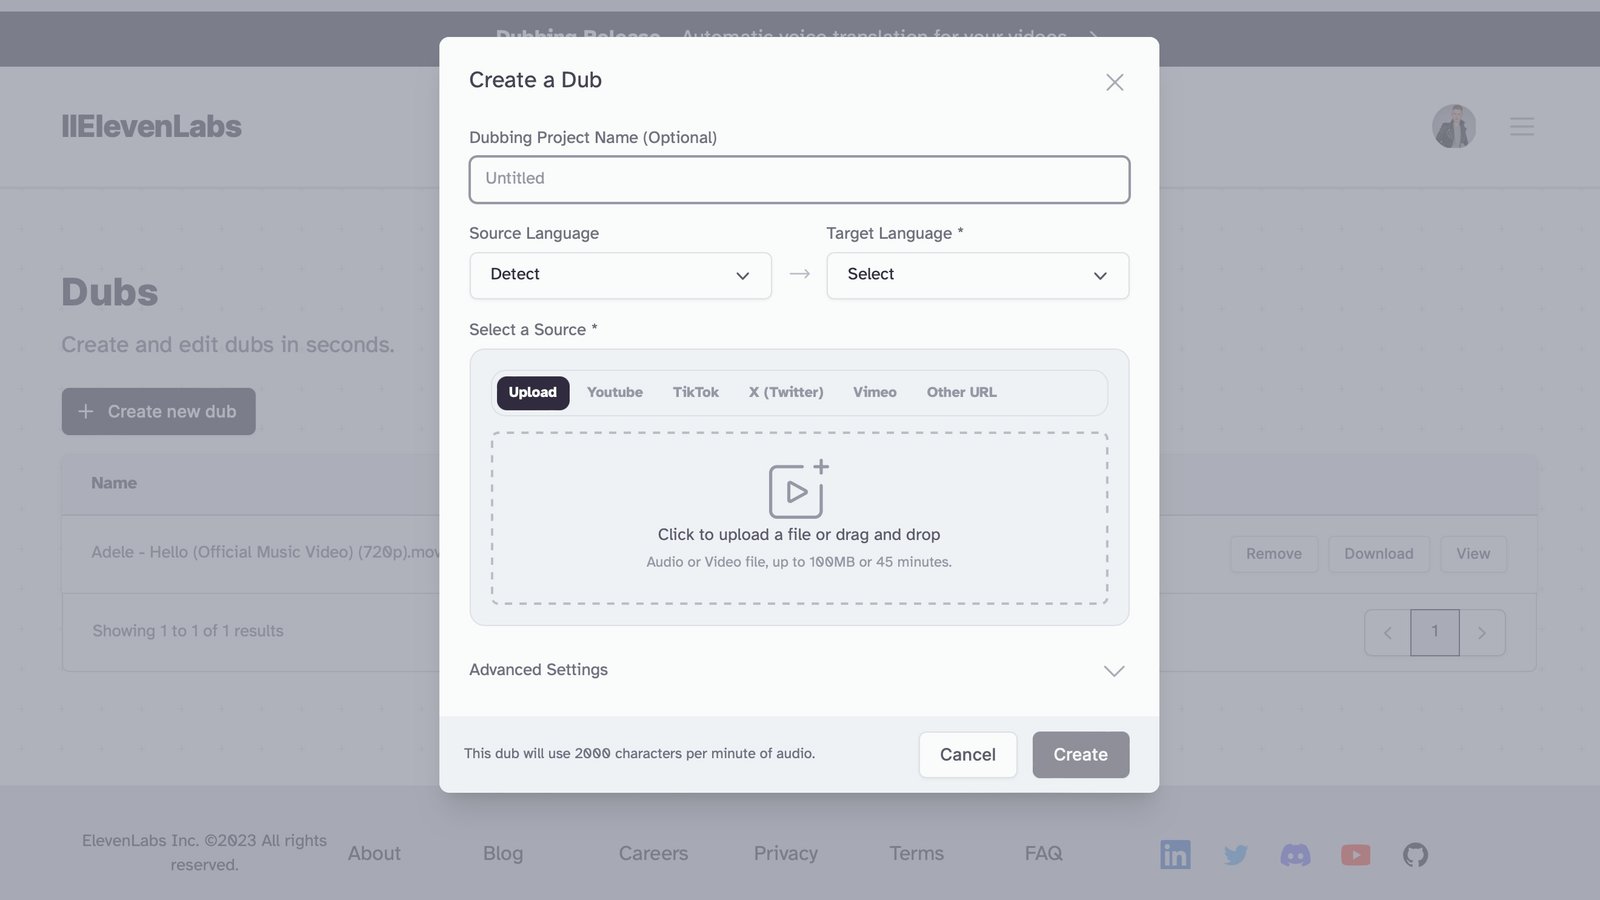Switch to the X (Twitter) source tab
The width and height of the screenshot is (1600, 900).
786,392
